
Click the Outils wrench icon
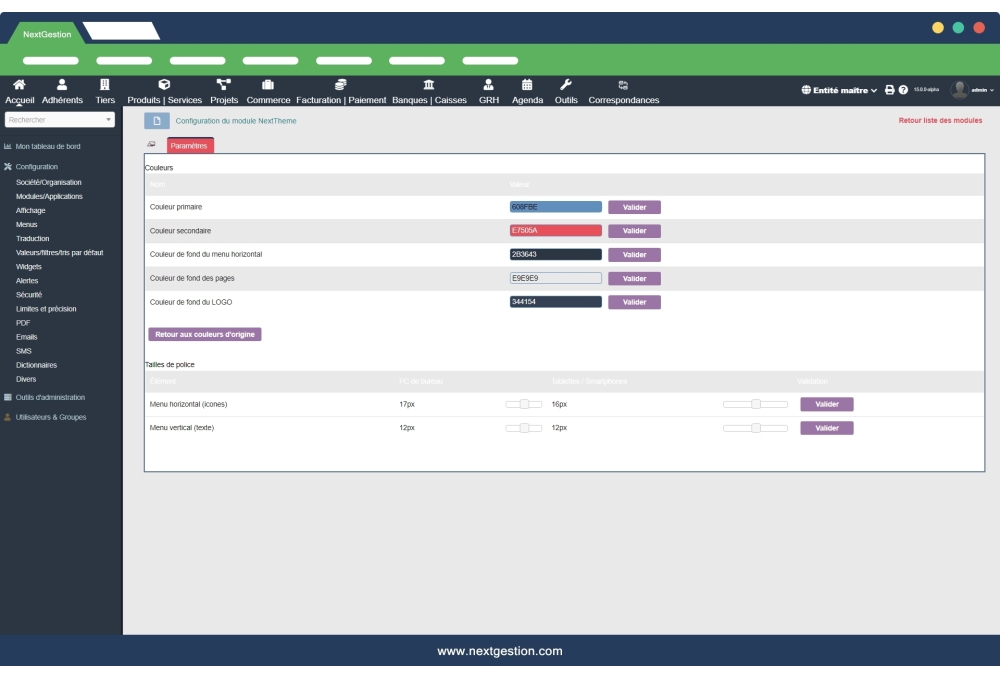(566, 86)
